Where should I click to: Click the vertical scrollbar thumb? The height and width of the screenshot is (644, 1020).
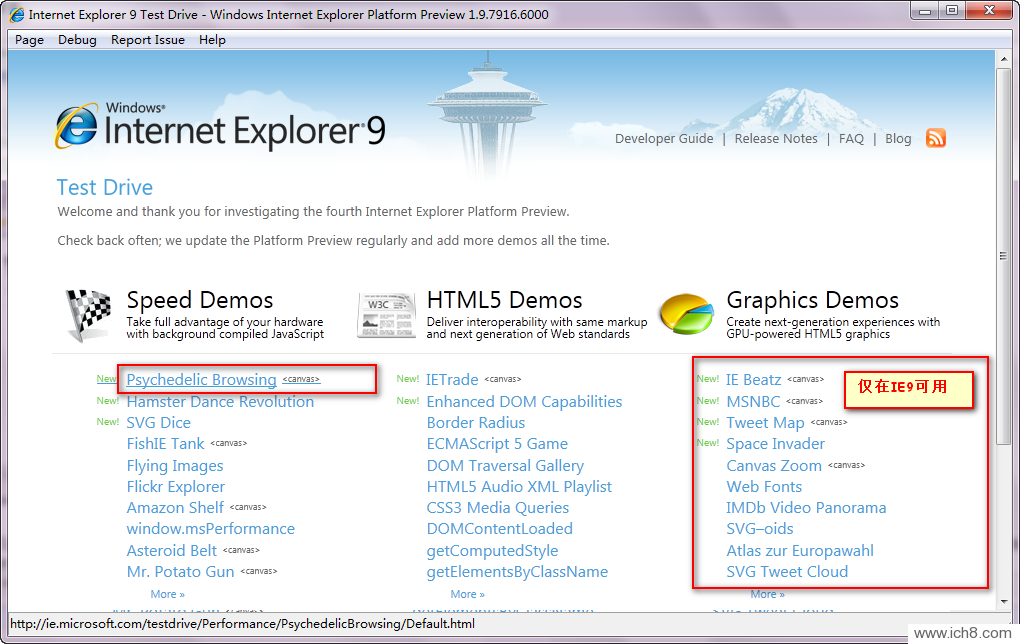[x=1002, y=256]
